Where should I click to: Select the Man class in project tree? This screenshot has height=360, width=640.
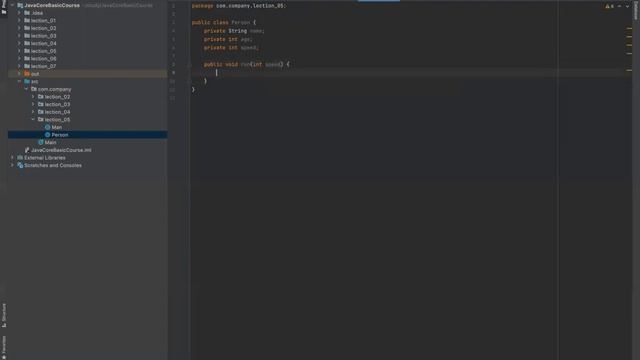pyautogui.click(x=57, y=127)
